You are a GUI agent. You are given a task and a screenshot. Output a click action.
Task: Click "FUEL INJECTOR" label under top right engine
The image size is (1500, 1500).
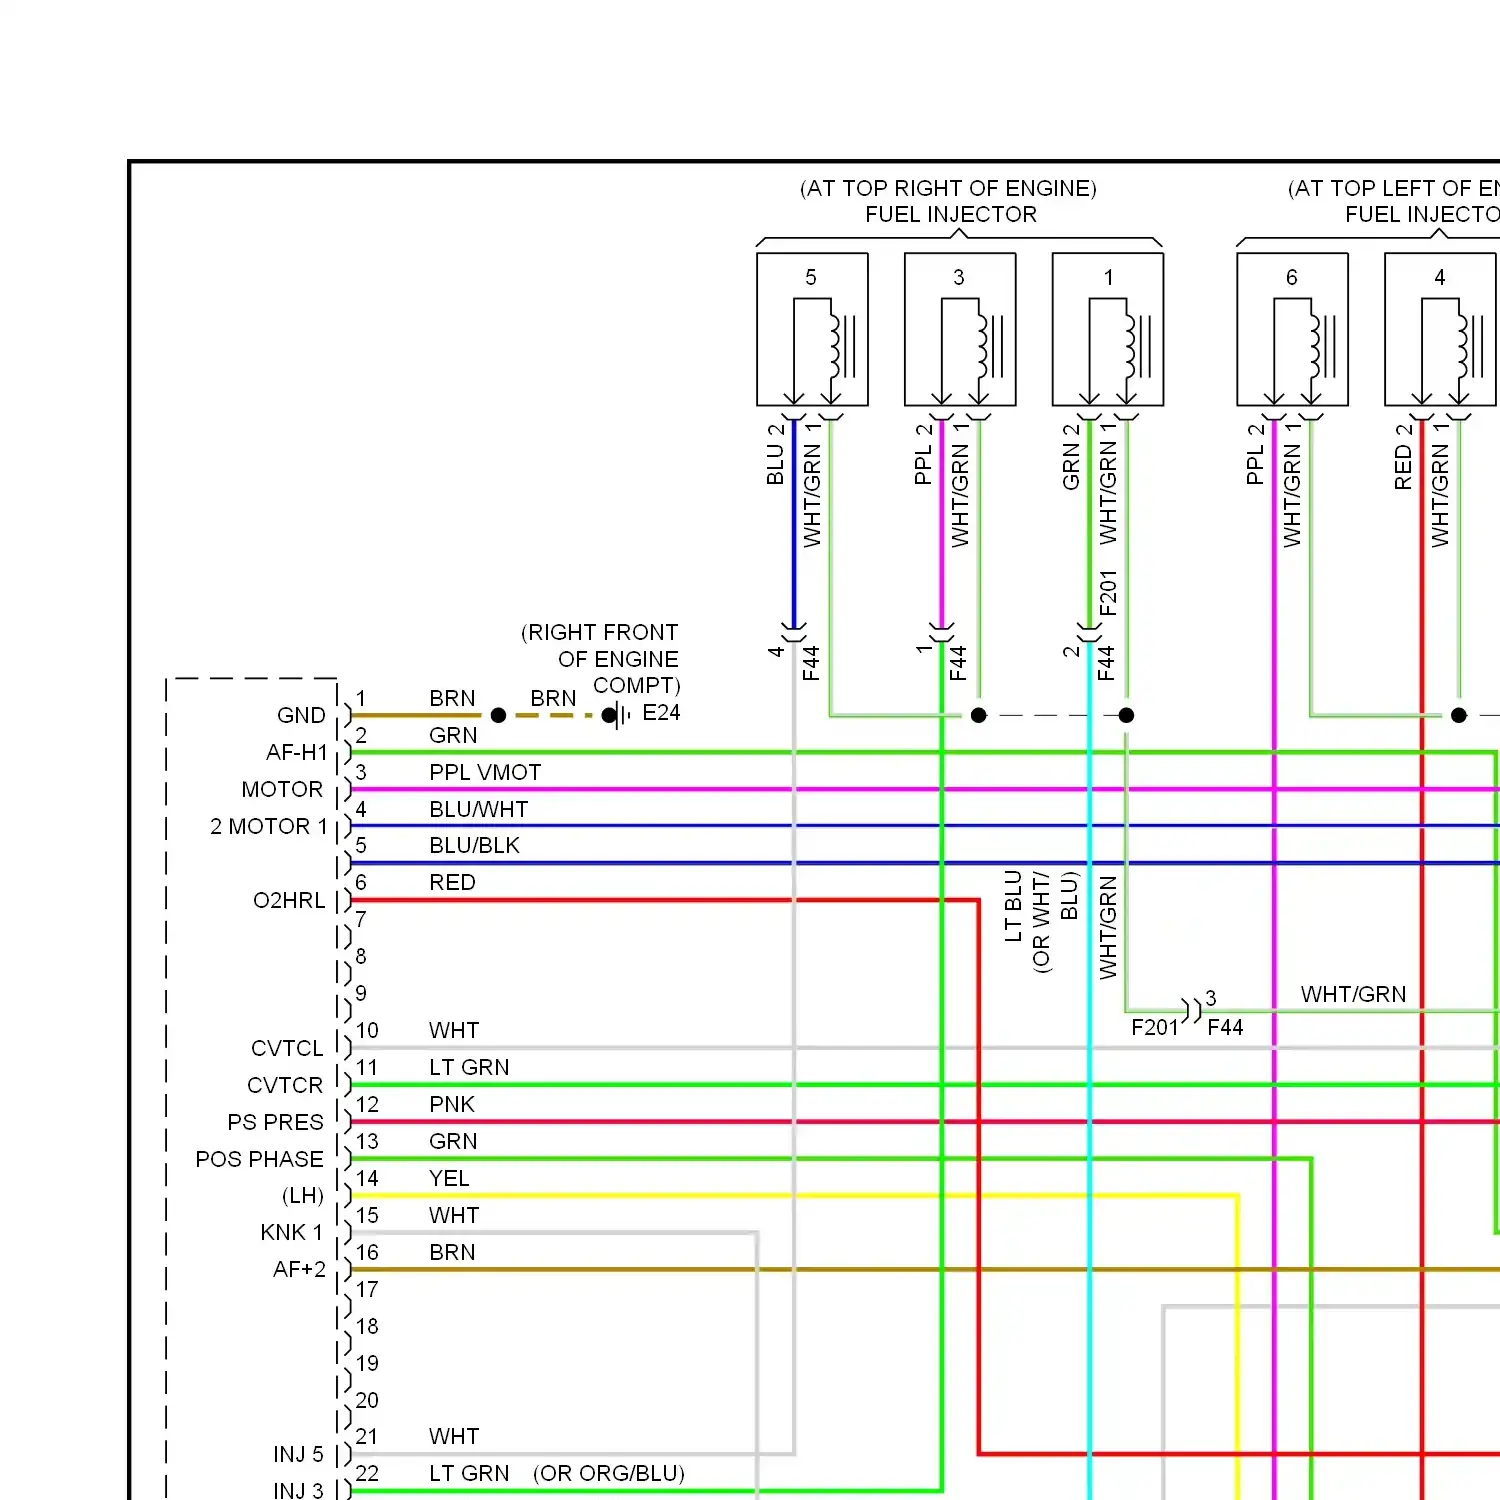951,214
